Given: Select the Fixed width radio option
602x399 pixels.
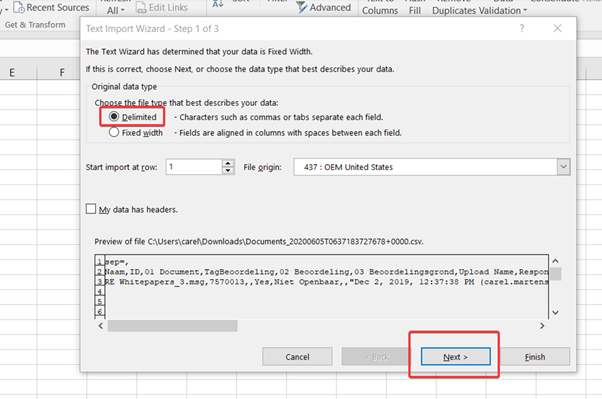Looking at the screenshot, I should [x=114, y=132].
